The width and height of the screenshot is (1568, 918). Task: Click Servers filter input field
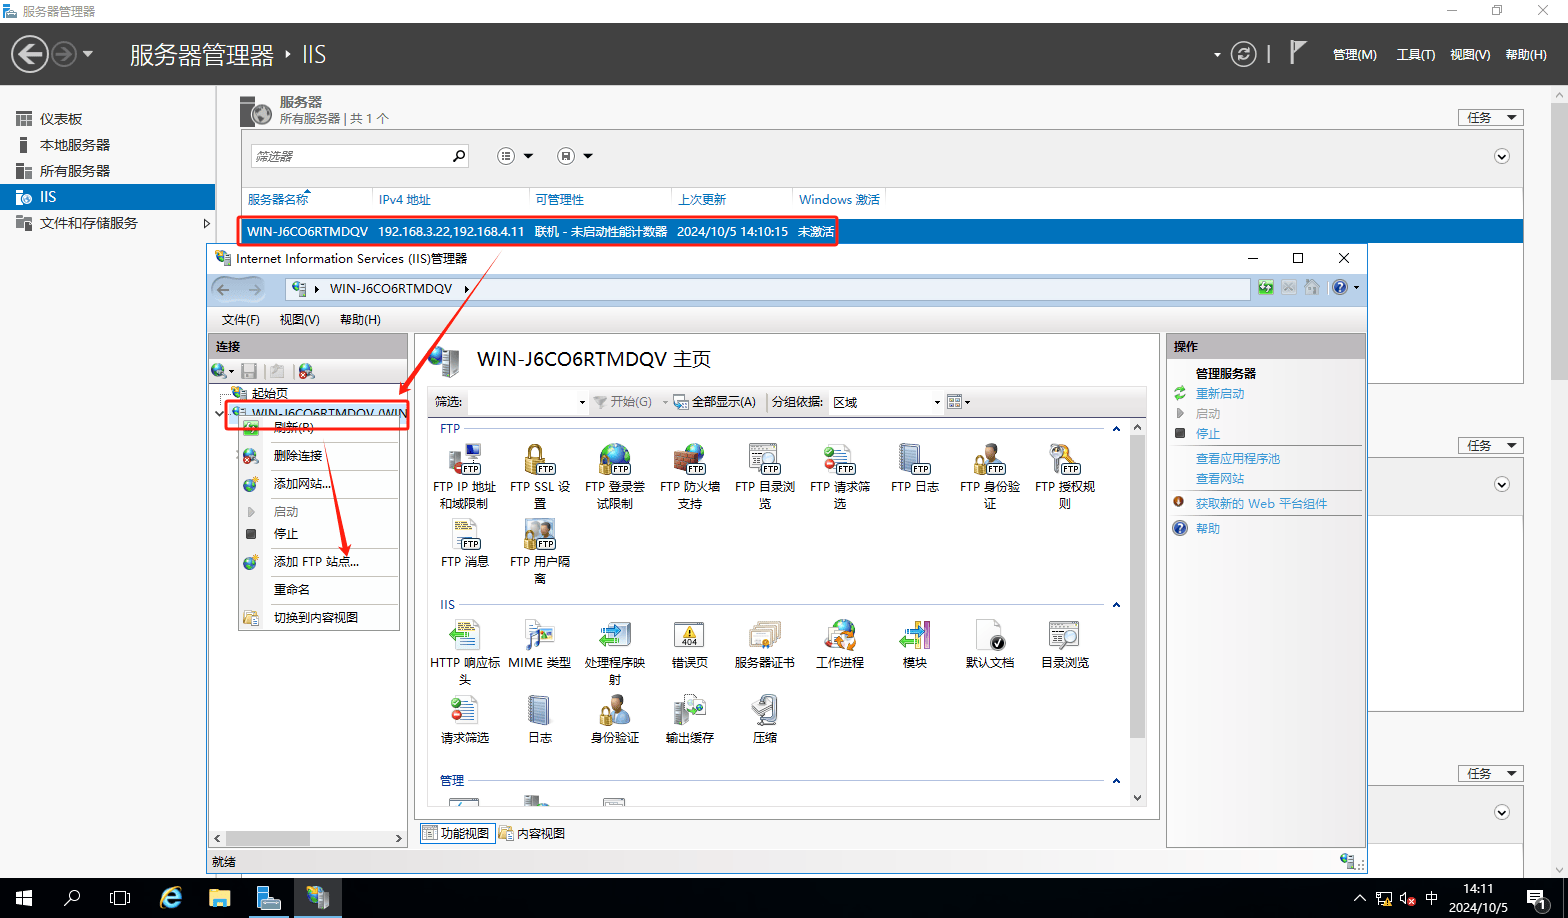tap(349, 156)
